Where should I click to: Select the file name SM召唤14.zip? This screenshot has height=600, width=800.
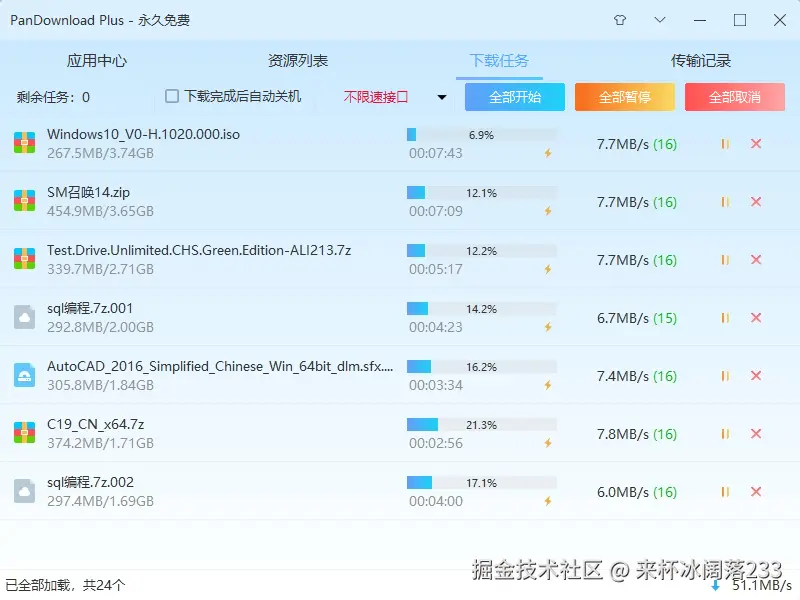tap(88, 192)
